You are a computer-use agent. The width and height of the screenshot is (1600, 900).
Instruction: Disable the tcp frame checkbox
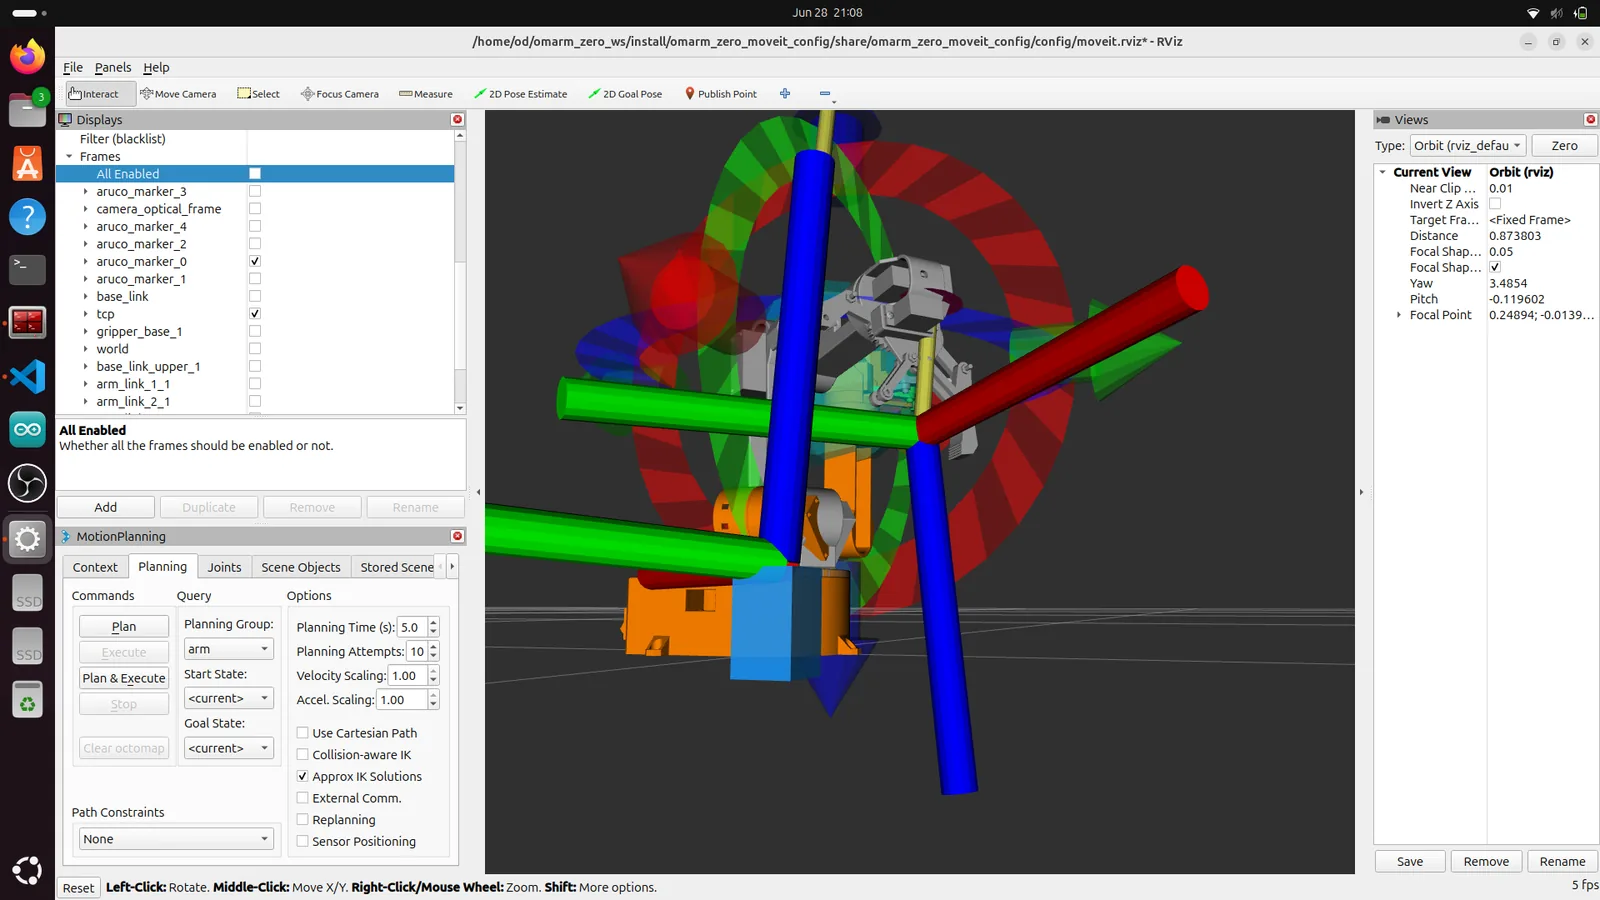click(255, 314)
